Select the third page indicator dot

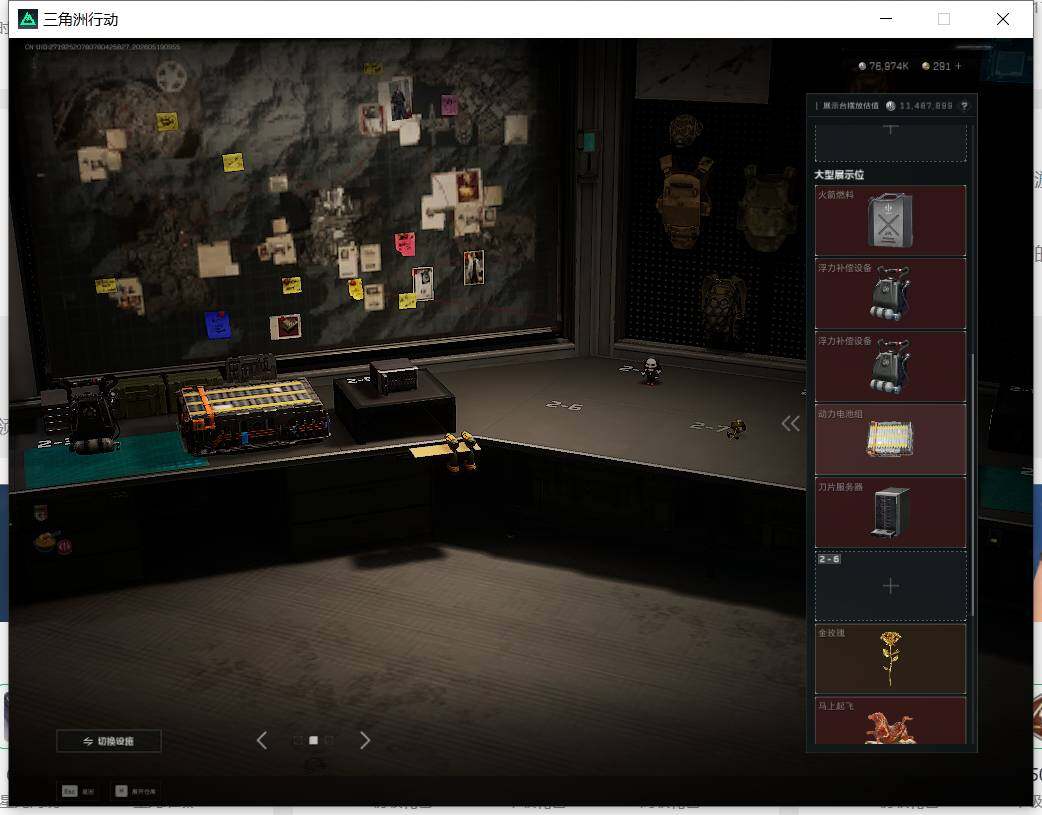[329, 740]
